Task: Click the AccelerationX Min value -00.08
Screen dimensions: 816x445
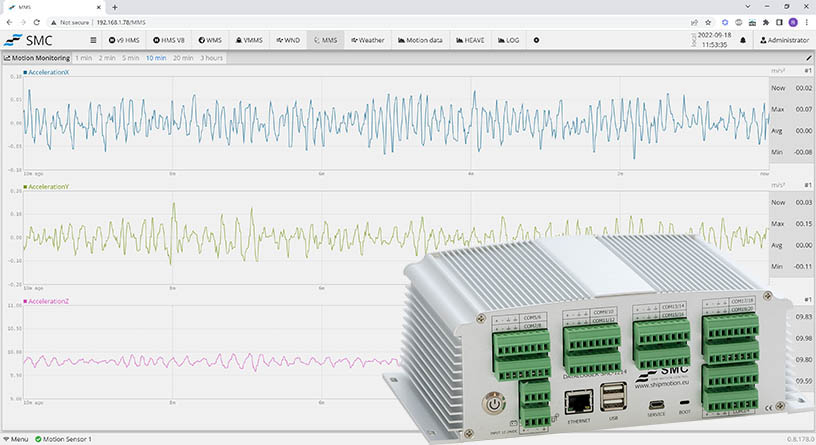Action: 803,152
